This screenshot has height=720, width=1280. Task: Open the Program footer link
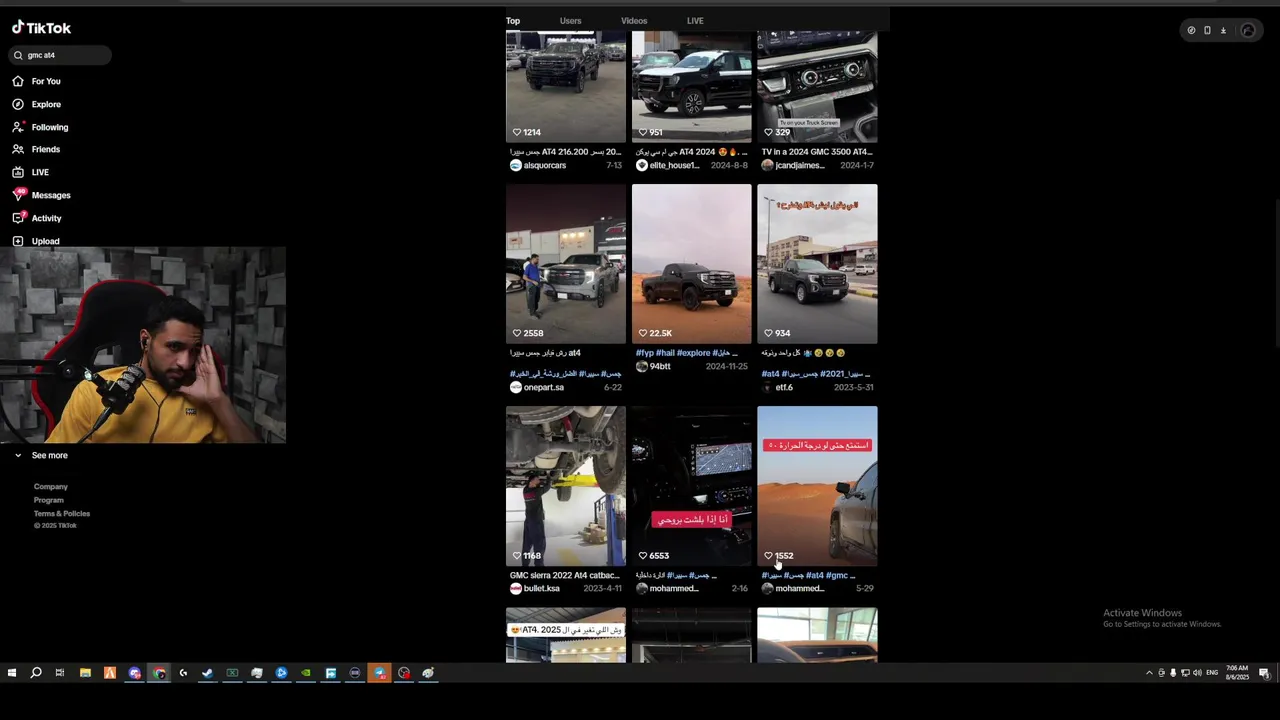point(48,500)
